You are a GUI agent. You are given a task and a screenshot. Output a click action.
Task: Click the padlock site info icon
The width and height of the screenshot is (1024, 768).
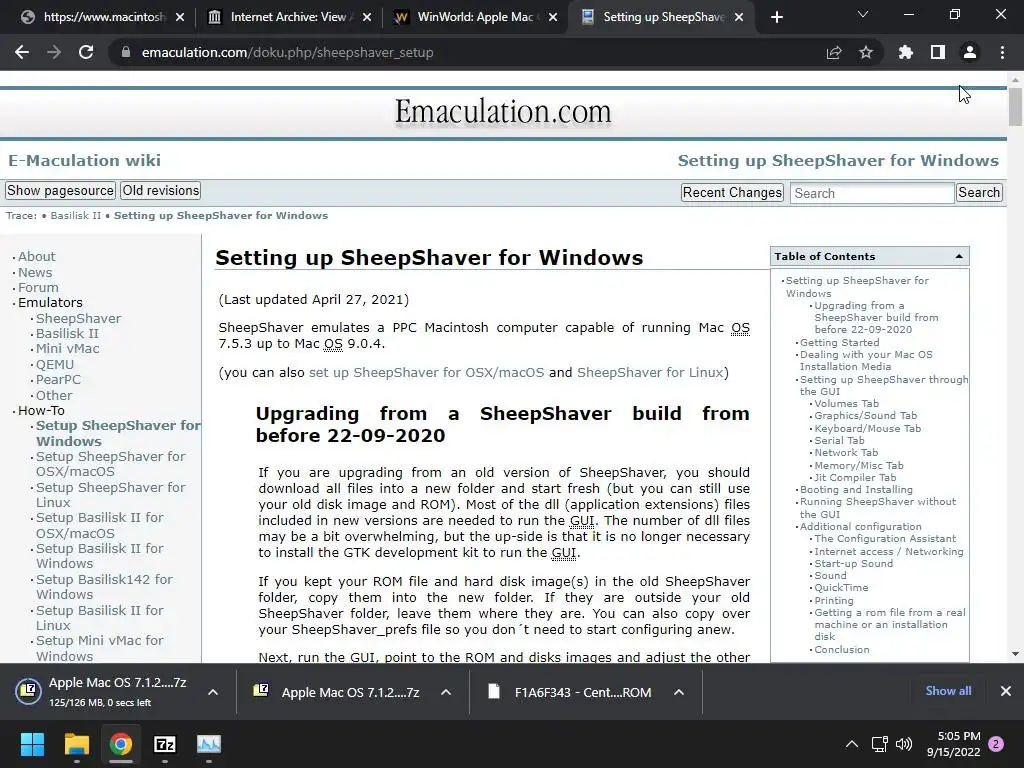(x=125, y=52)
